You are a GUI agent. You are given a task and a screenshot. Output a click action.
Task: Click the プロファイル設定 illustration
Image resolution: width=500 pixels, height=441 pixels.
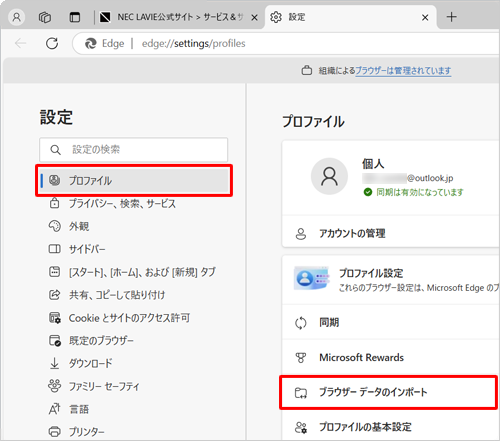(312, 278)
